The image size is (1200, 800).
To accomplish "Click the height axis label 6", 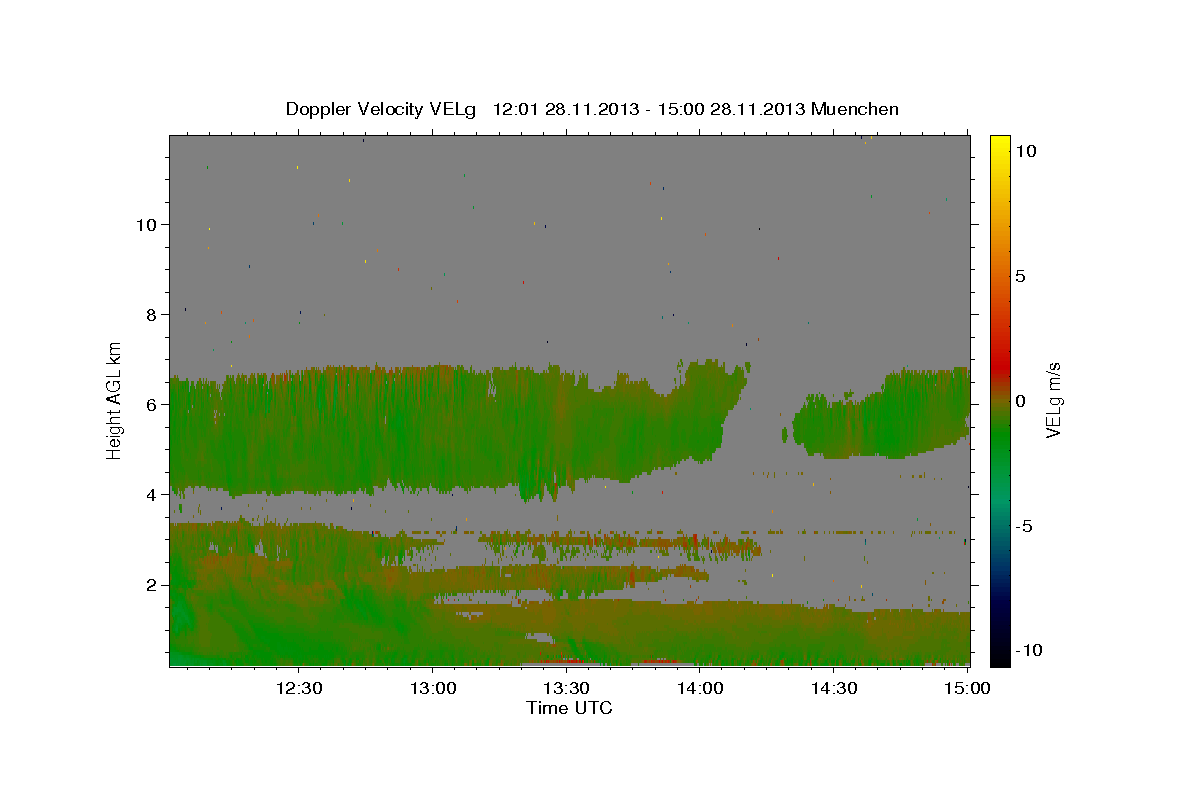I will (x=150, y=404).
